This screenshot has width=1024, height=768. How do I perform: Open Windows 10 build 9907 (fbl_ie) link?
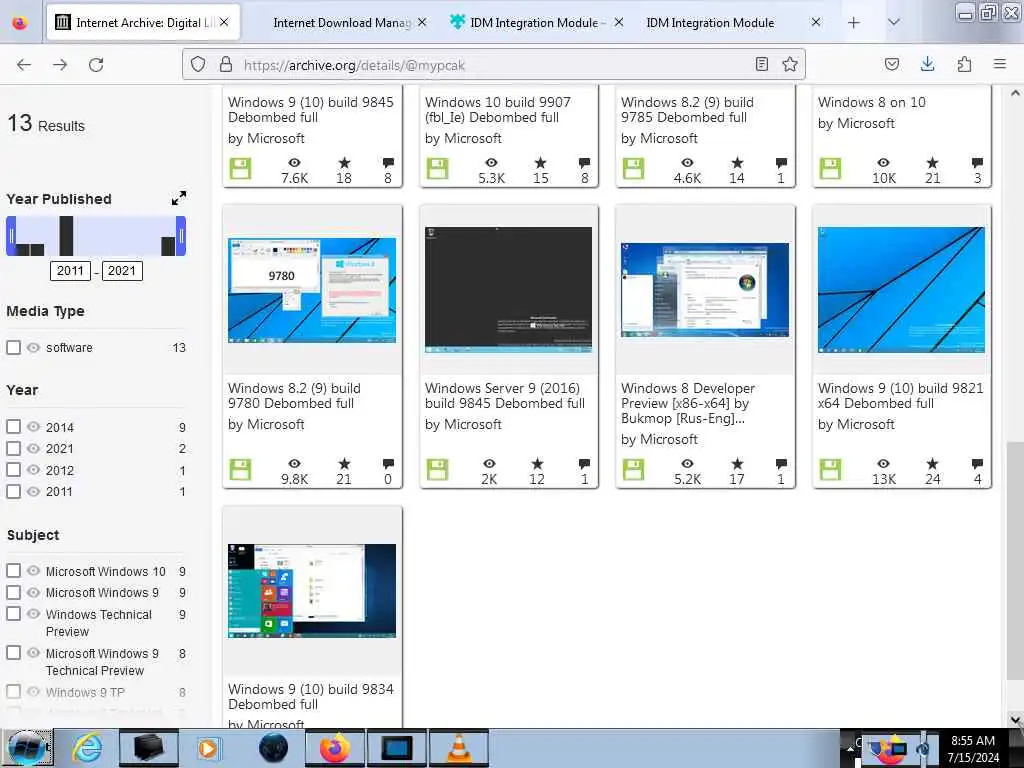[x=498, y=110]
